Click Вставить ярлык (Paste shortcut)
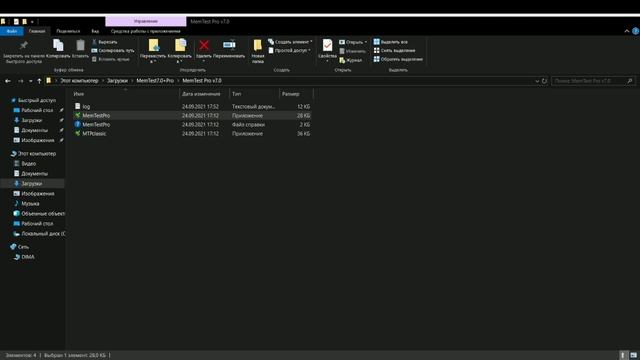The width and height of the screenshot is (640, 360). coord(111,59)
